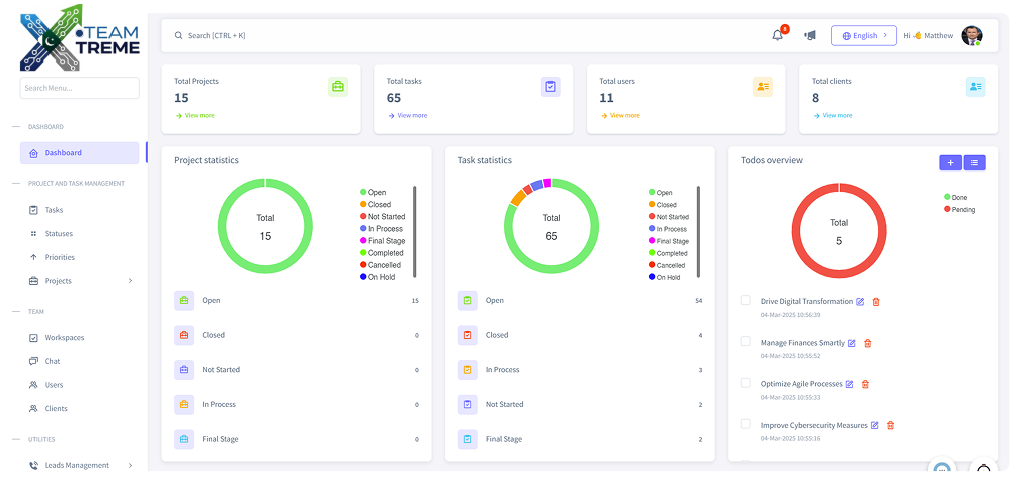Open Tasks from the sidebar

click(x=54, y=210)
